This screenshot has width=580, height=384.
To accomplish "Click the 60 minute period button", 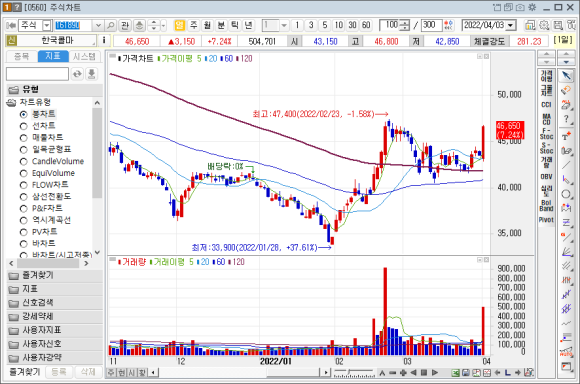I will pyautogui.click(x=366, y=25).
